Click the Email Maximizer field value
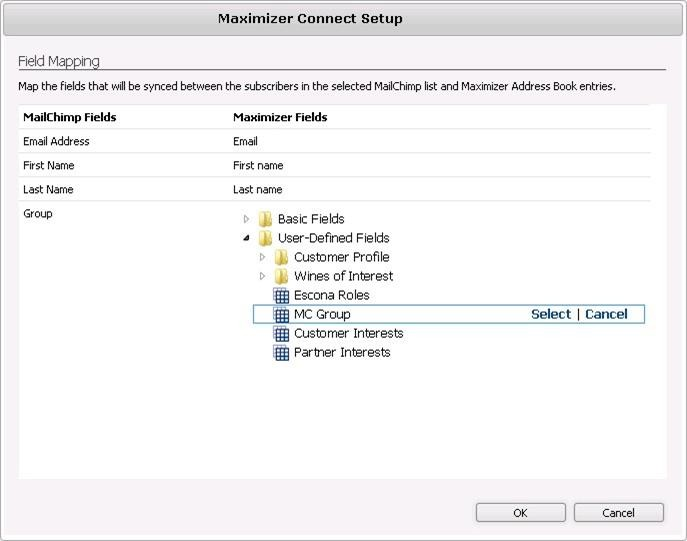687x541 pixels. point(245,141)
